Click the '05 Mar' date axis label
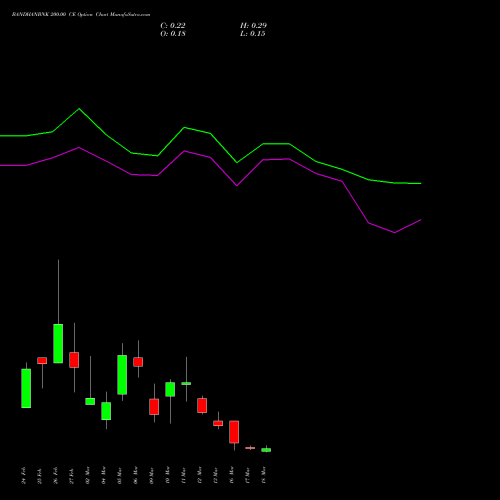This screenshot has height=500, width=500. (120, 475)
